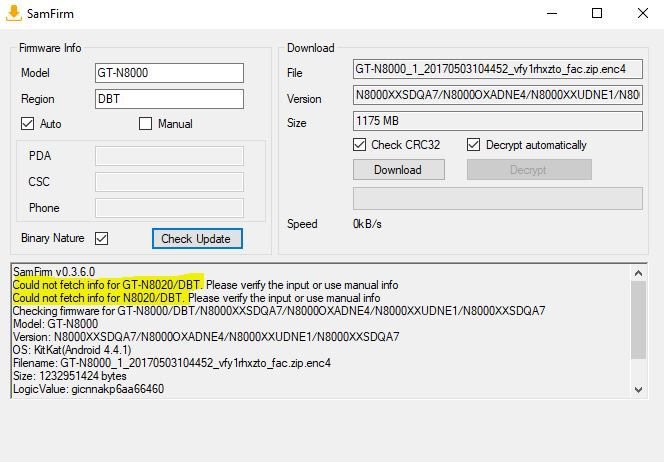
Task: Enable the Manual checkbox
Action: 145,124
